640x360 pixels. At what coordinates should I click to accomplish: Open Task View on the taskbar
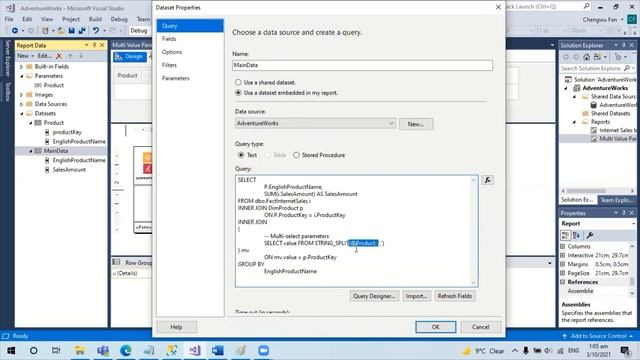[x=56, y=351]
